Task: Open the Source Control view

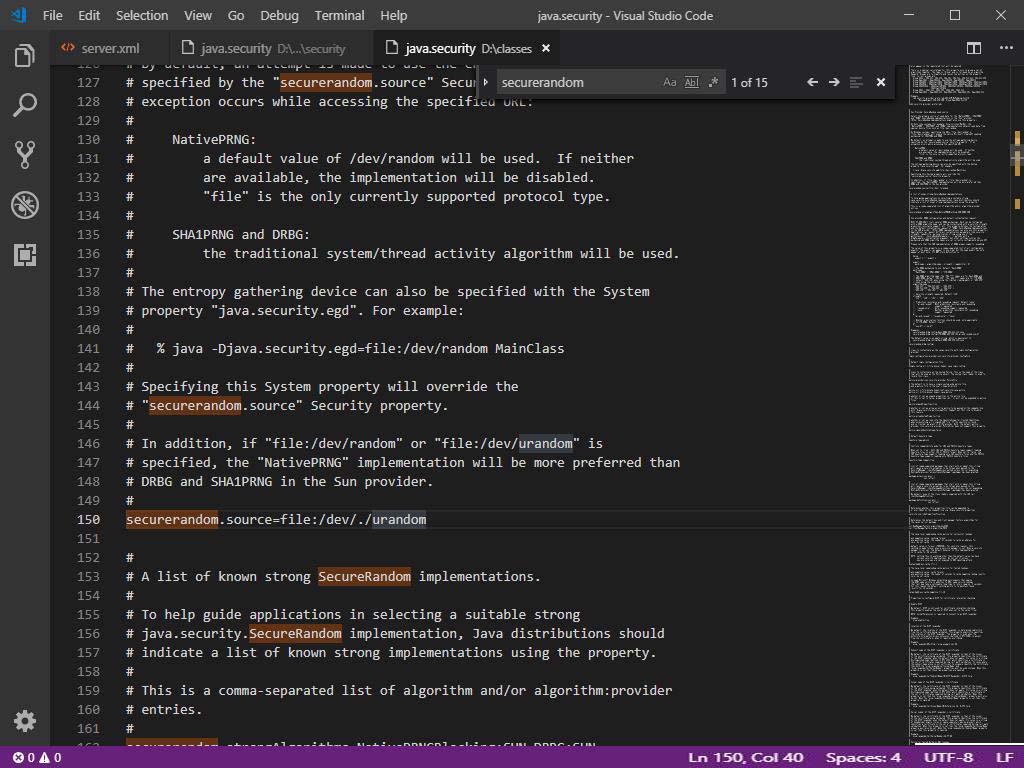Action: coord(25,154)
